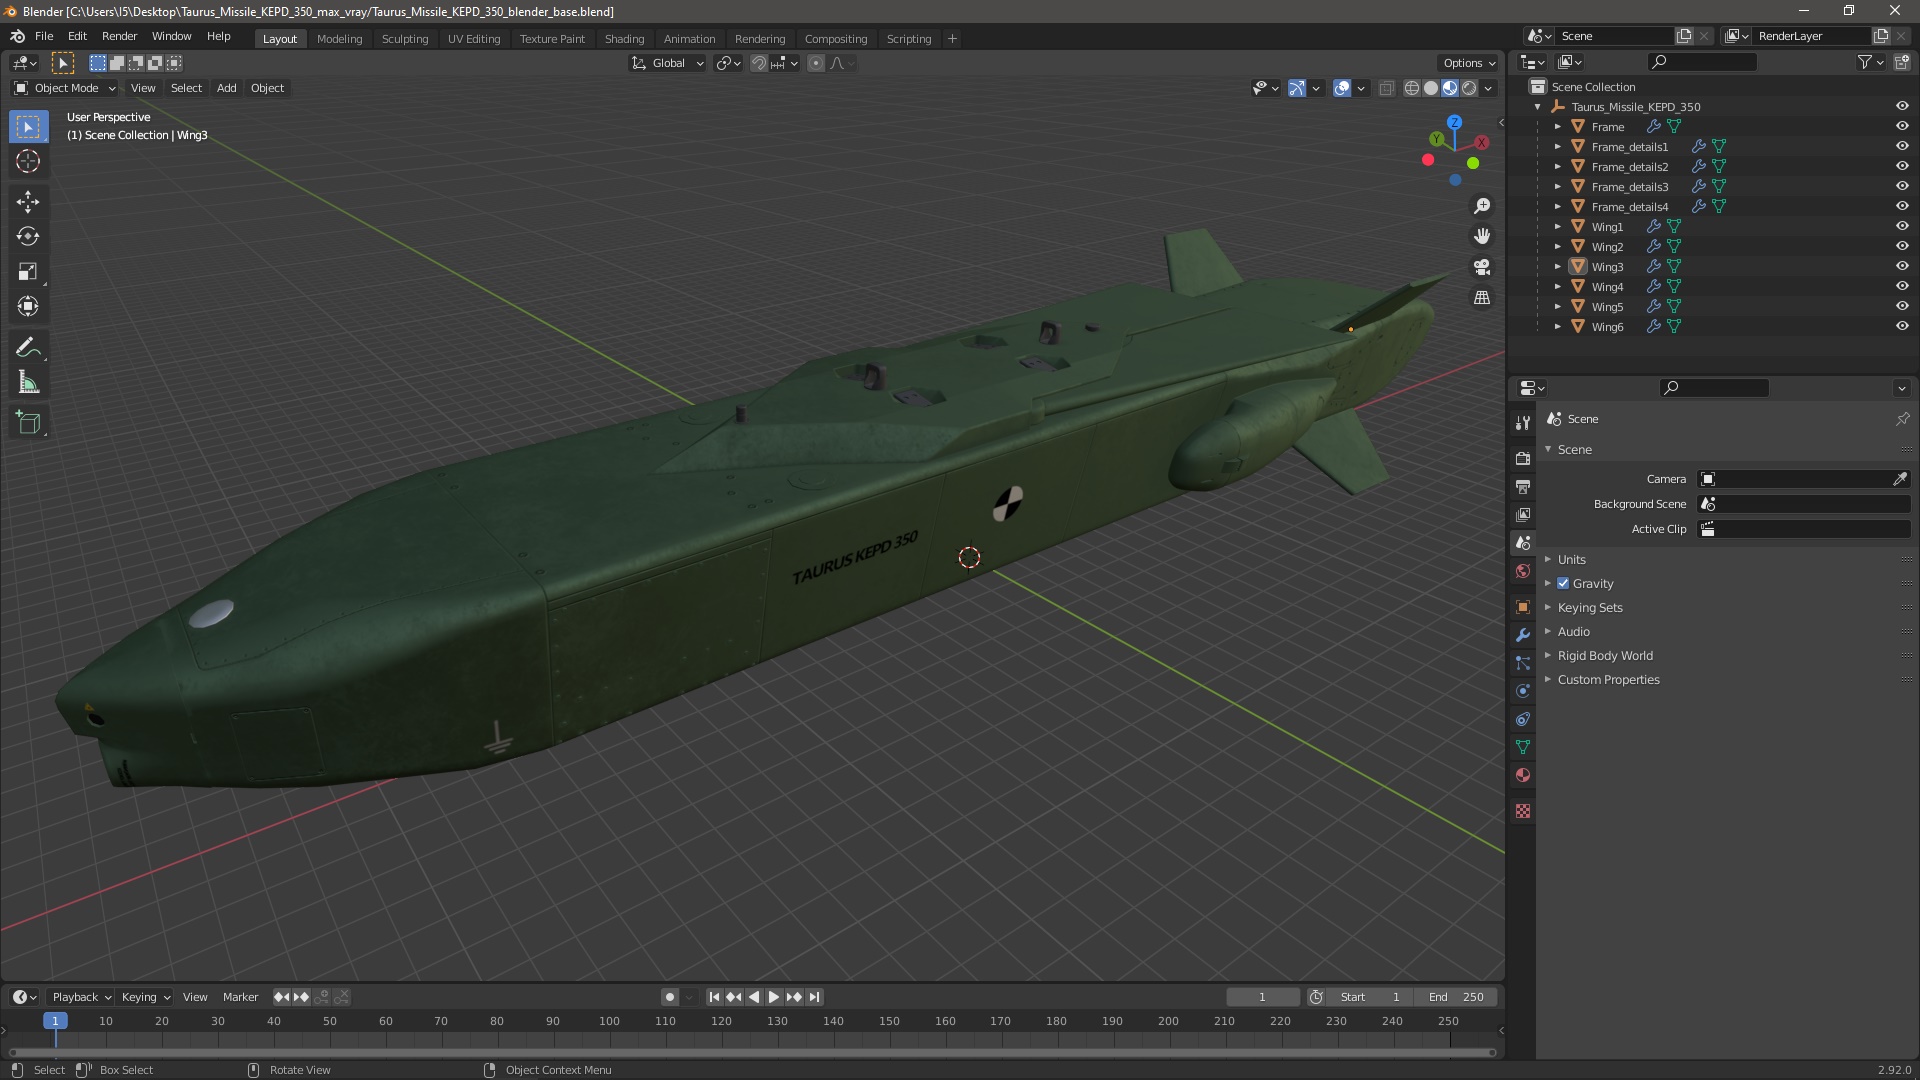Select the Move tool
Image resolution: width=1920 pixels, height=1080 pixels.
(x=28, y=201)
